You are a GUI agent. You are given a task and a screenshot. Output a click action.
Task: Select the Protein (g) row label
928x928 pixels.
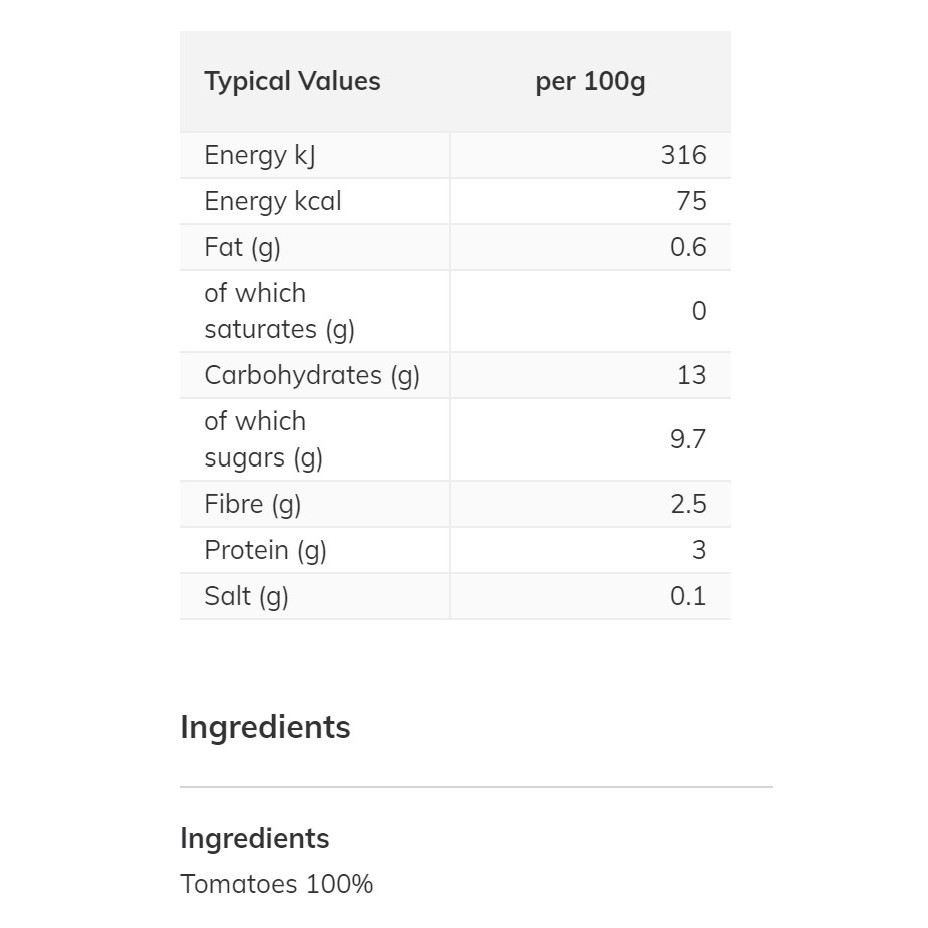click(265, 550)
